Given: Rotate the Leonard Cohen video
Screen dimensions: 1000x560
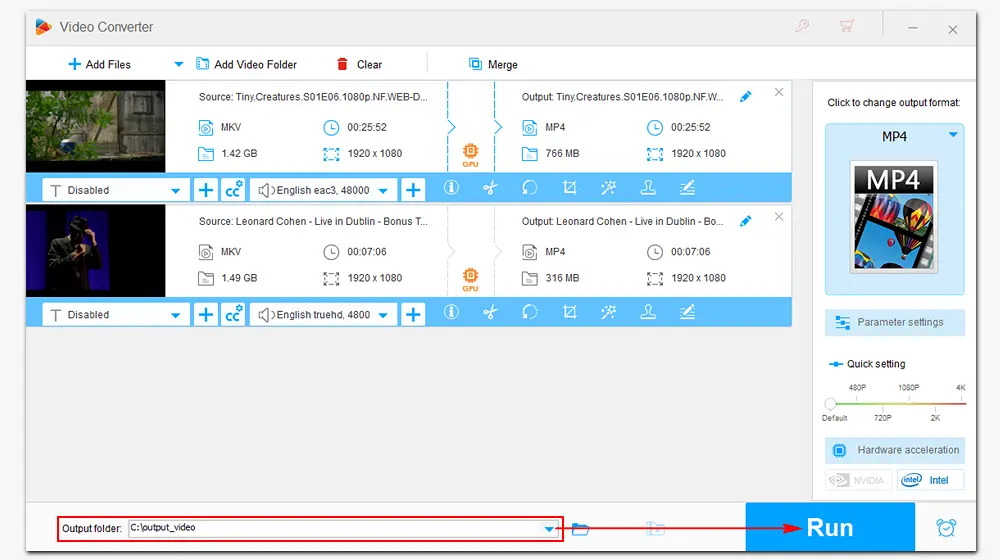Looking at the screenshot, I should point(530,312).
